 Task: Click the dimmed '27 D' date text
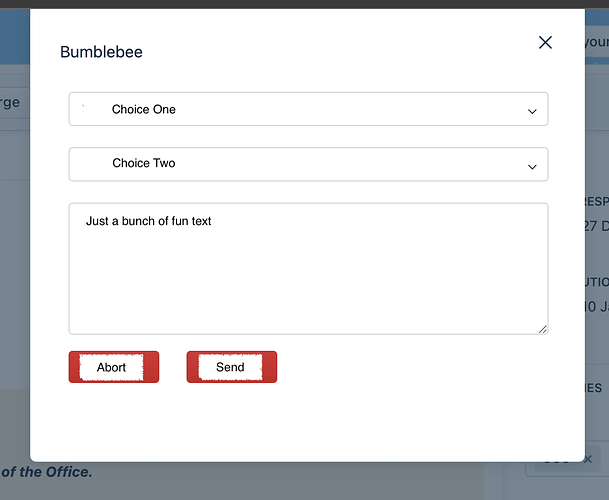click(597, 226)
